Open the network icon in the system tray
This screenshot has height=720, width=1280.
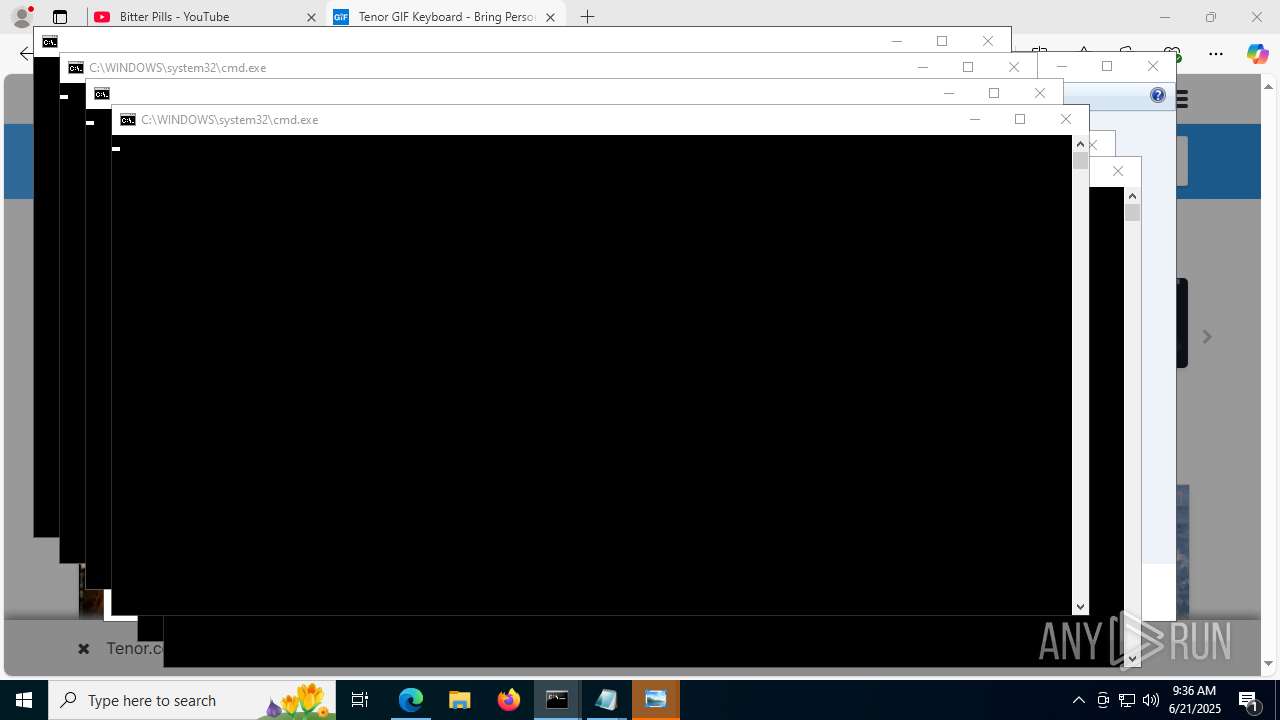(x=1127, y=700)
